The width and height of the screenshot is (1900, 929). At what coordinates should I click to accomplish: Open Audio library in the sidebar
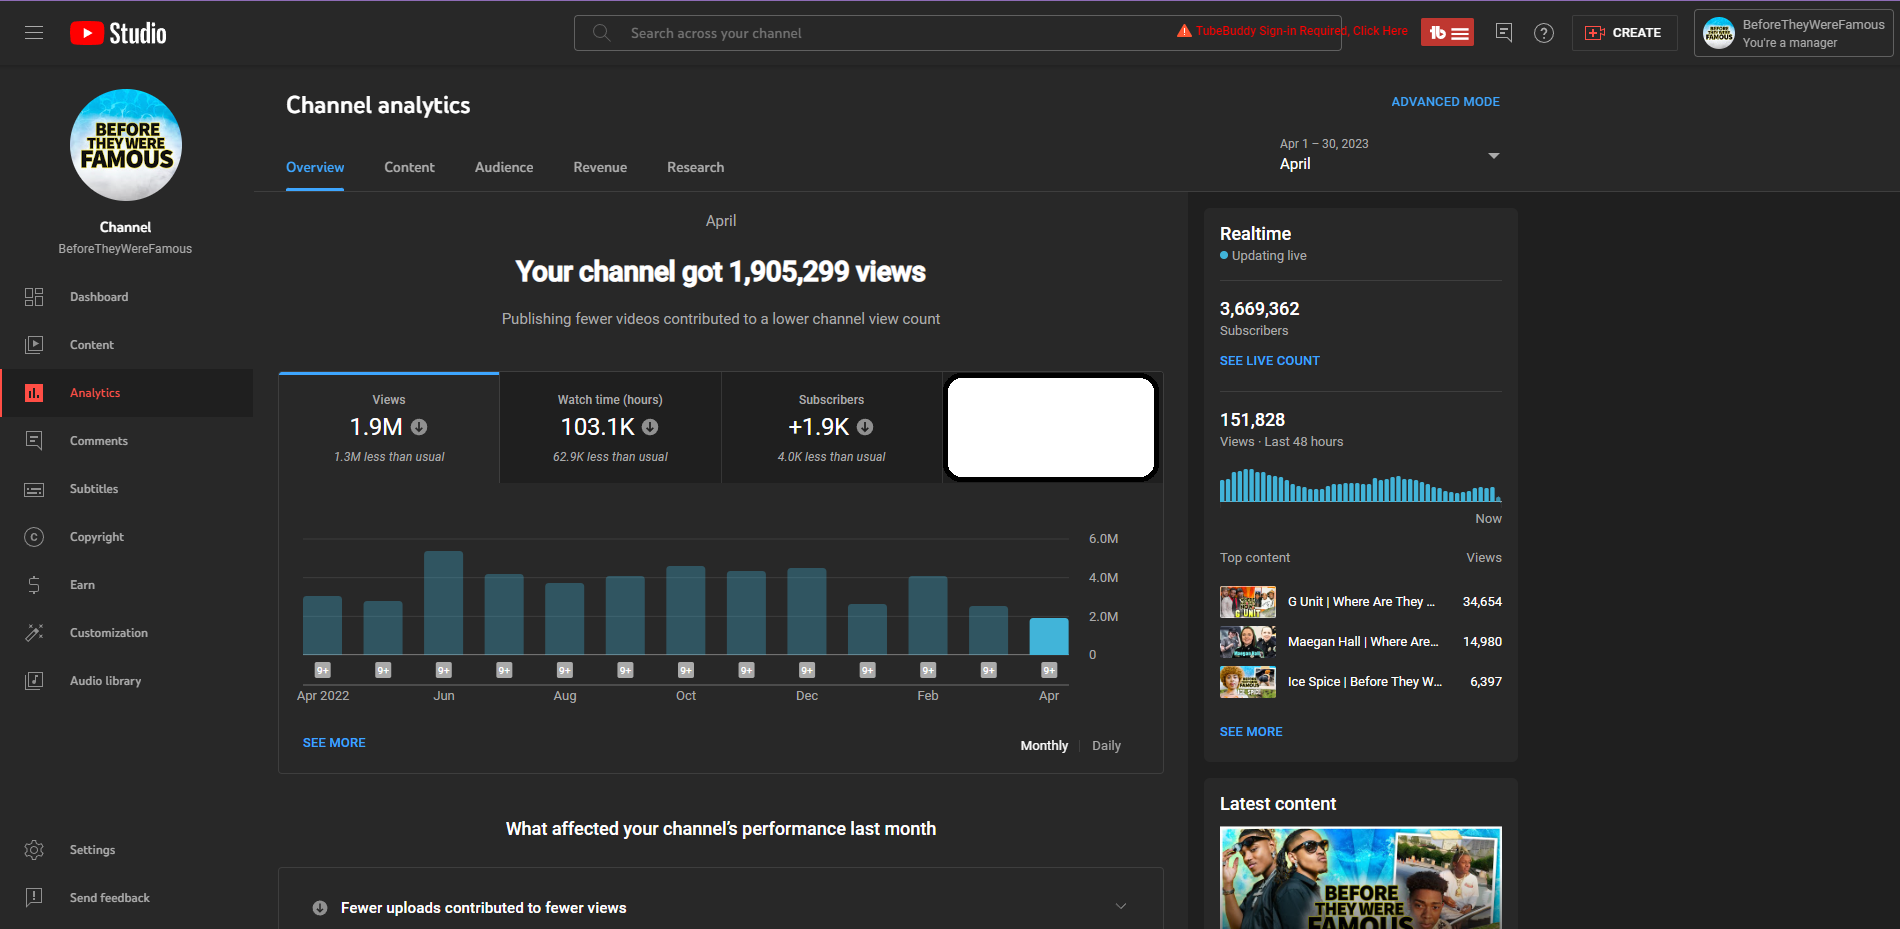(x=126, y=681)
